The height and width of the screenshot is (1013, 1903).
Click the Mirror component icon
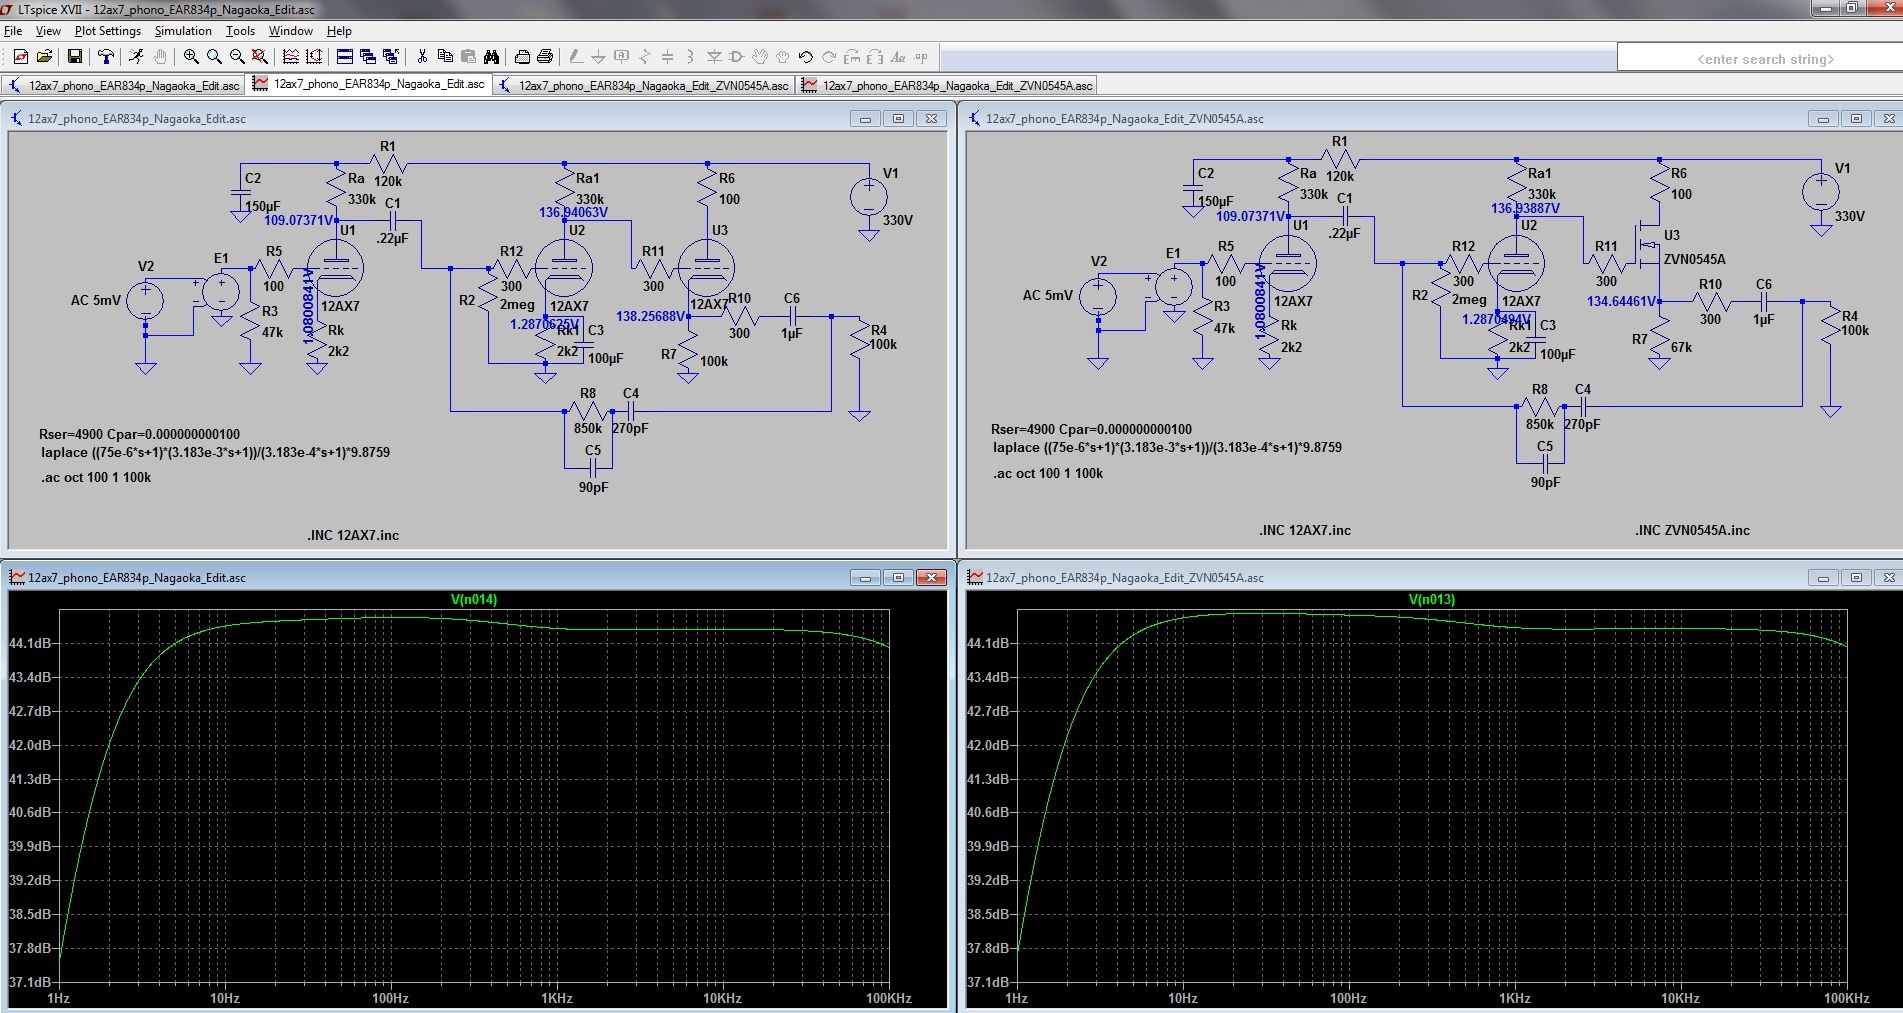pyautogui.click(x=875, y=57)
